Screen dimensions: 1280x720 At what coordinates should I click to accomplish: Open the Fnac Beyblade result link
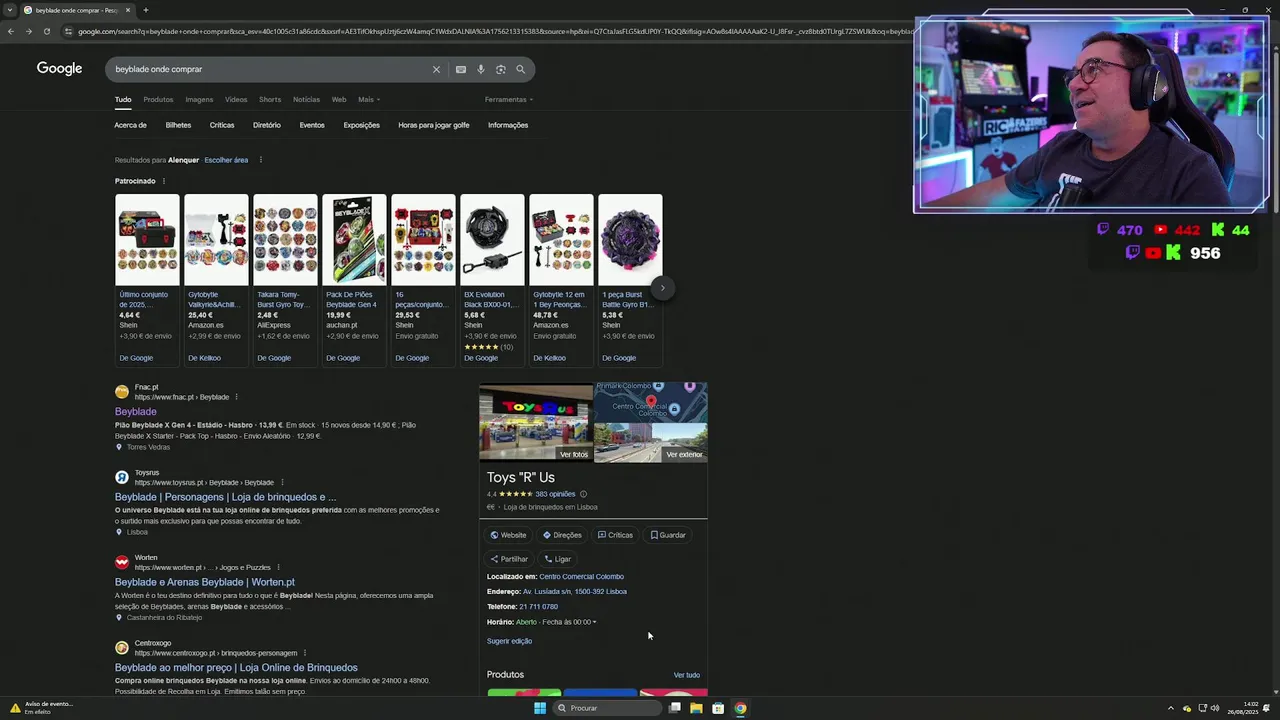coord(135,411)
